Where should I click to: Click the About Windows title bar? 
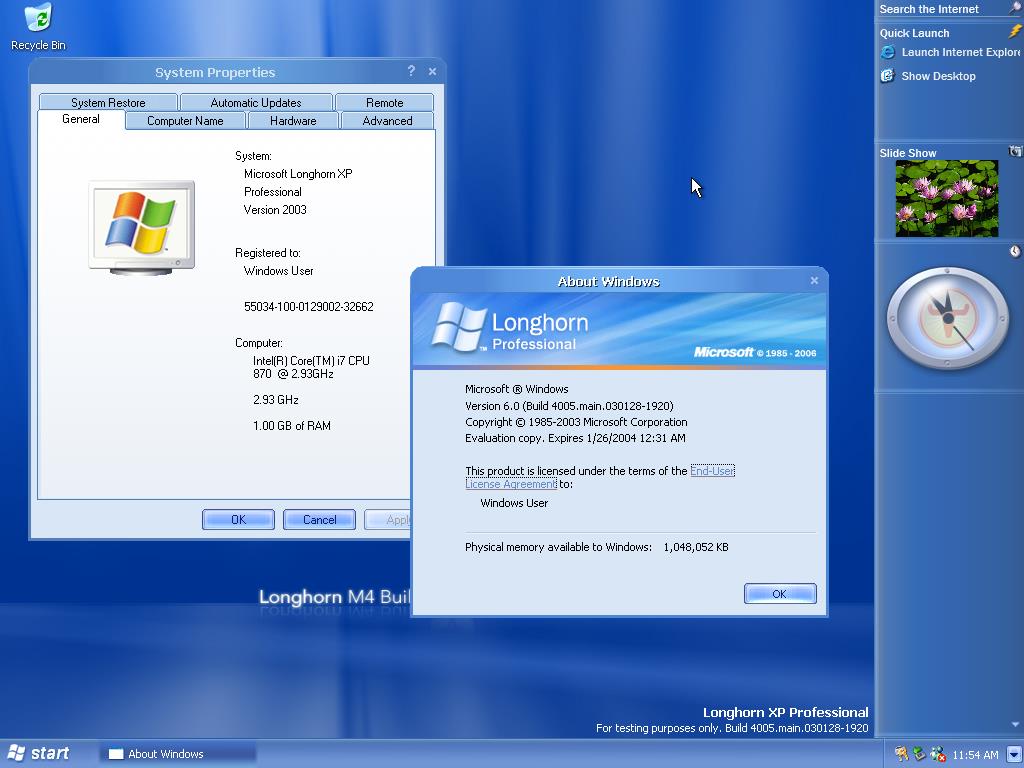(607, 281)
